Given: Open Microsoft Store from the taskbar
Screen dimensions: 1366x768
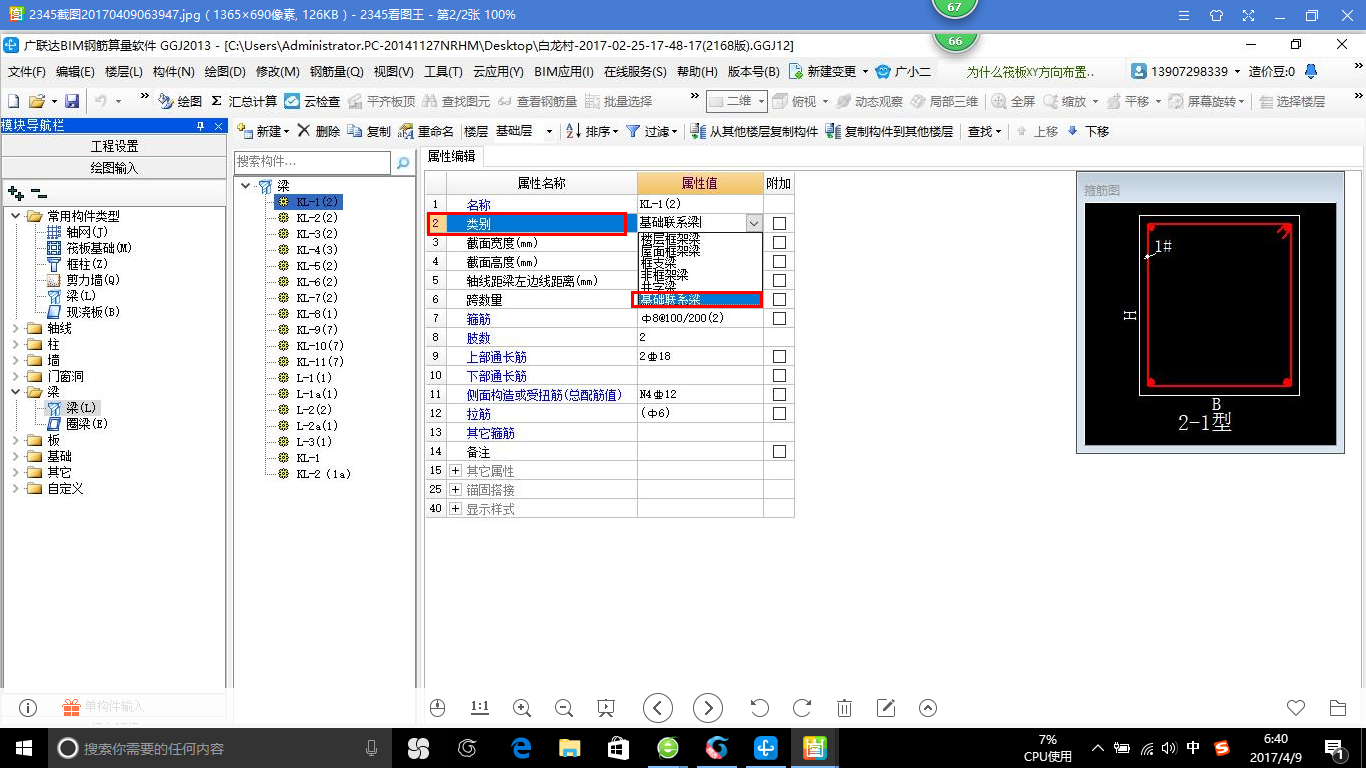Looking at the screenshot, I should 618,747.
